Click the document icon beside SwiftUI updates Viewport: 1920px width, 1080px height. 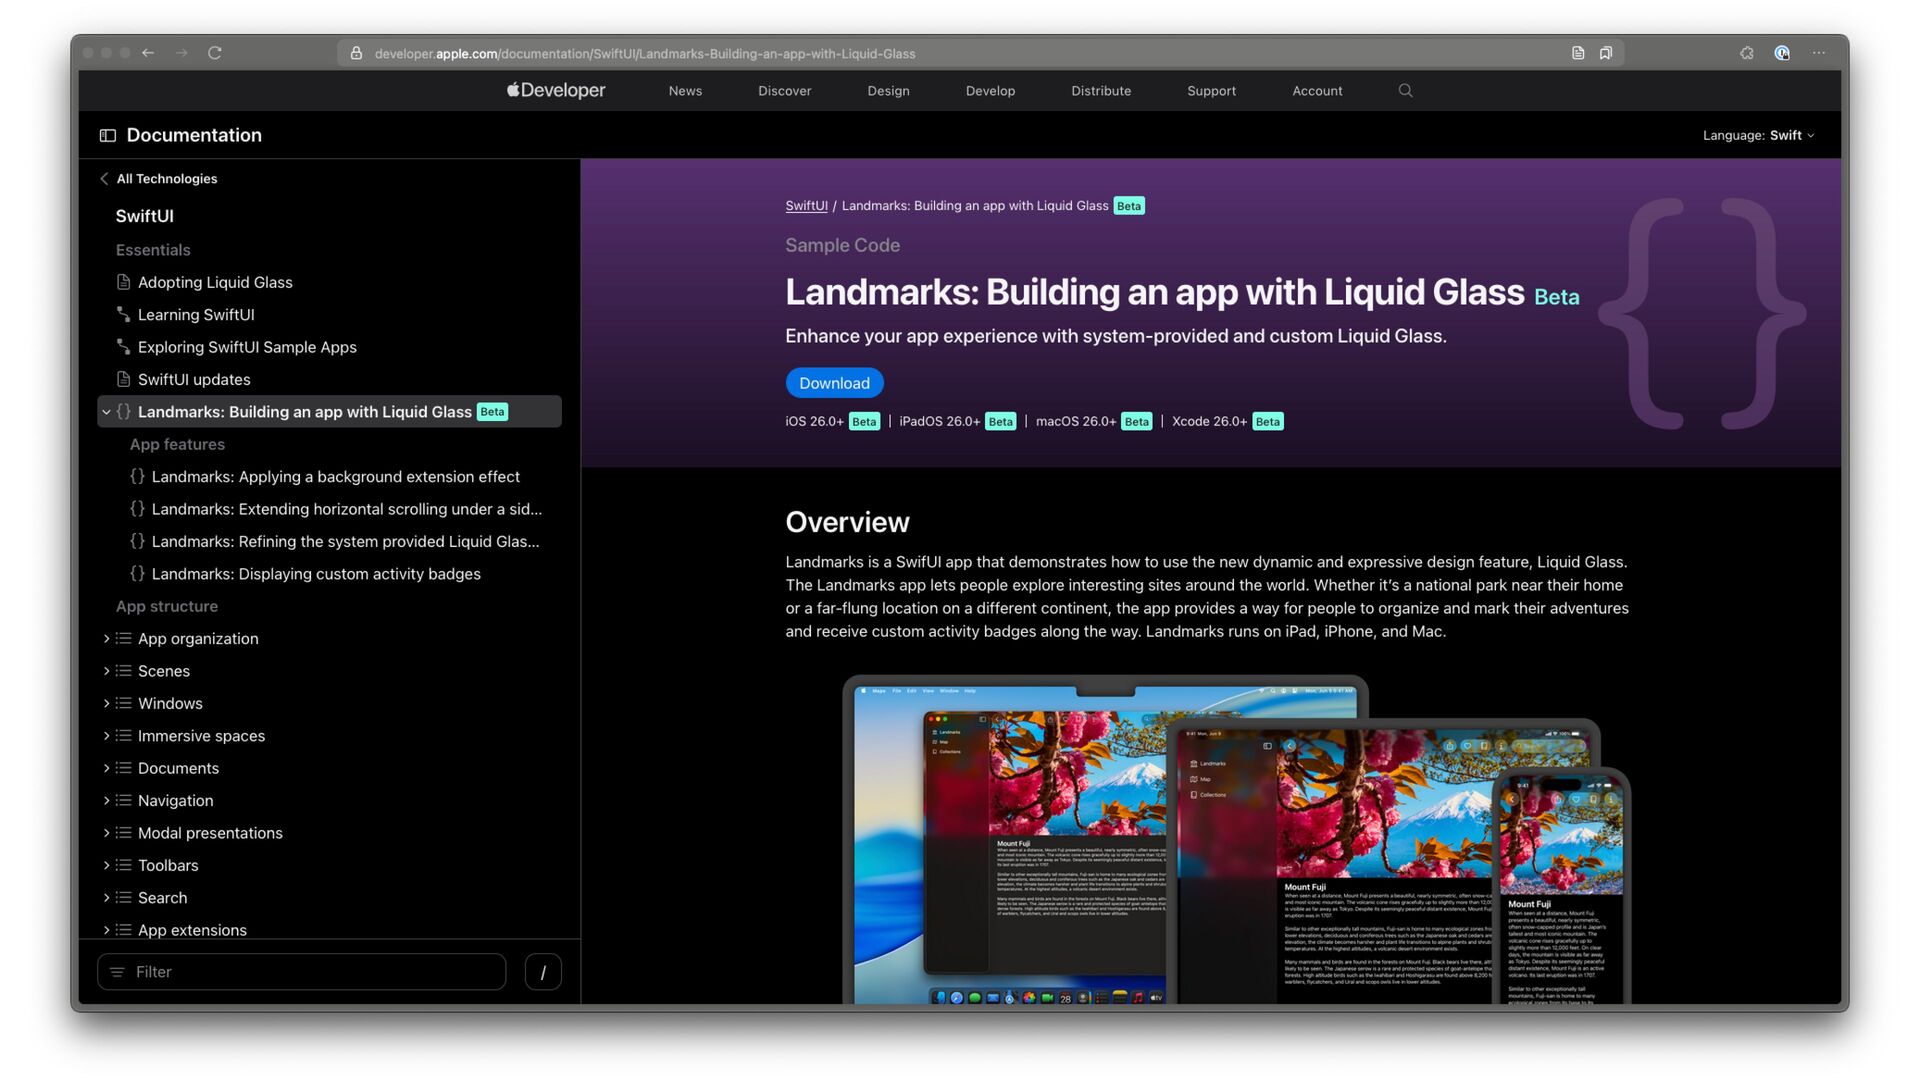click(x=123, y=379)
